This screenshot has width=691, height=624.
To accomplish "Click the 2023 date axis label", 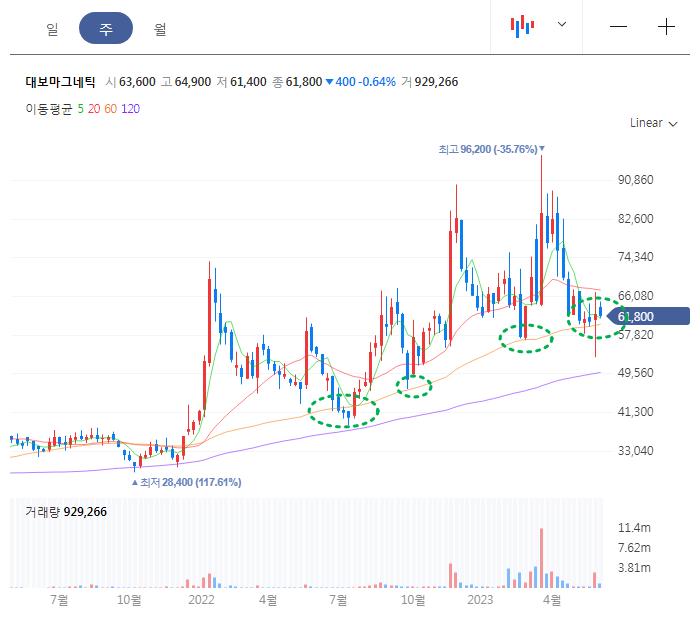I will pos(480,600).
